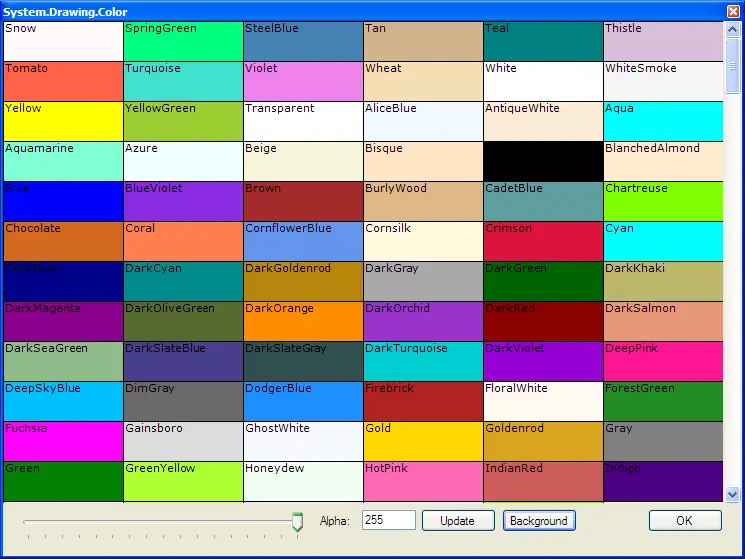Click the Update button
This screenshot has height=559, width=745.
click(x=458, y=521)
